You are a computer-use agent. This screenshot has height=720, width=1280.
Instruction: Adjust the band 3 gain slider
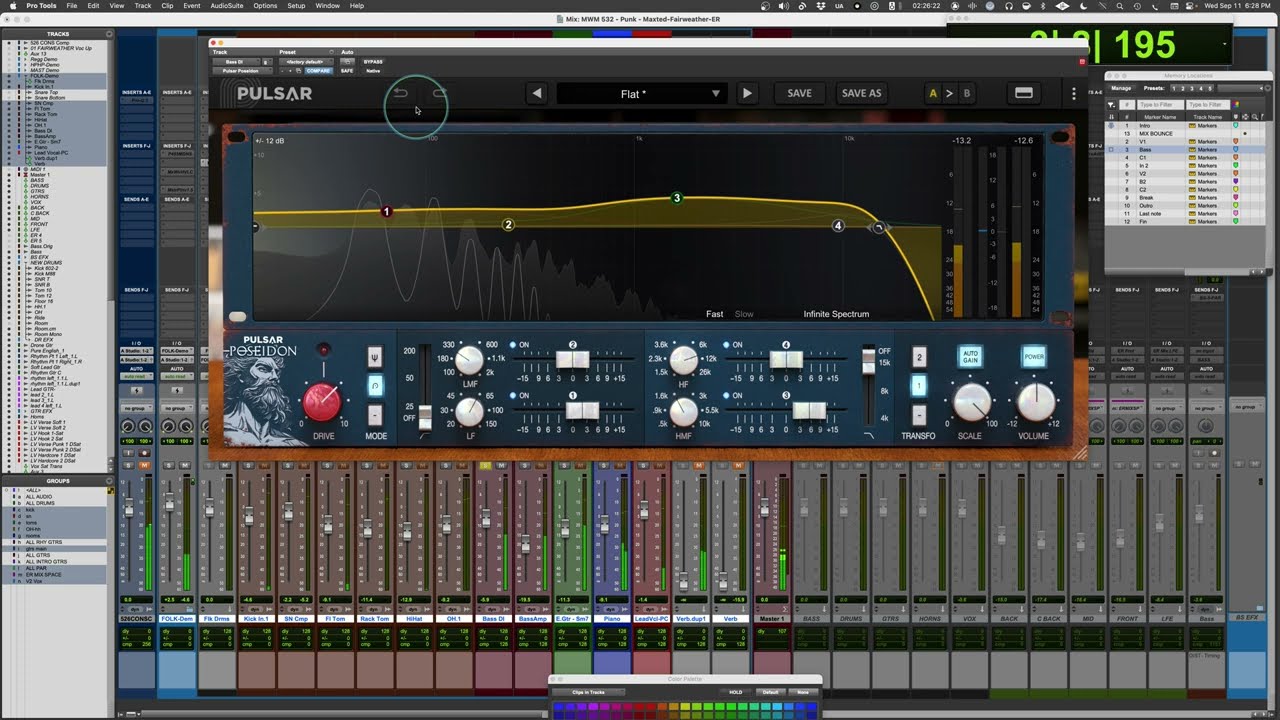click(811, 411)
